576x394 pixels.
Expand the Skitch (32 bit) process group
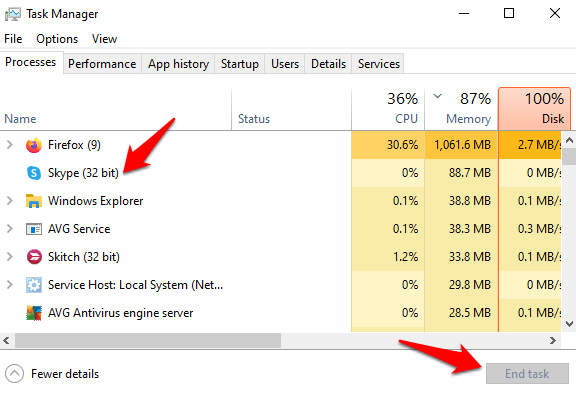coord(10,257)
